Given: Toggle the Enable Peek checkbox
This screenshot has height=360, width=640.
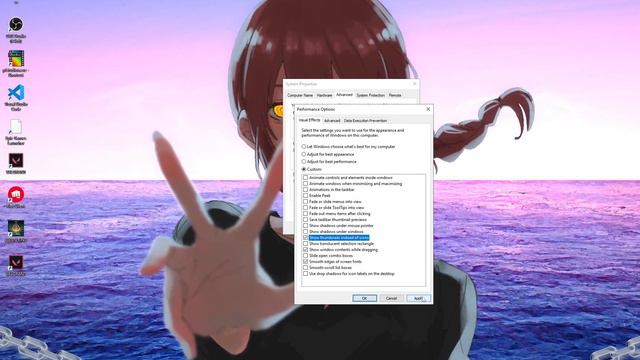Looking at the screenshot, I should pyautogui.click(x=306, y=196).
